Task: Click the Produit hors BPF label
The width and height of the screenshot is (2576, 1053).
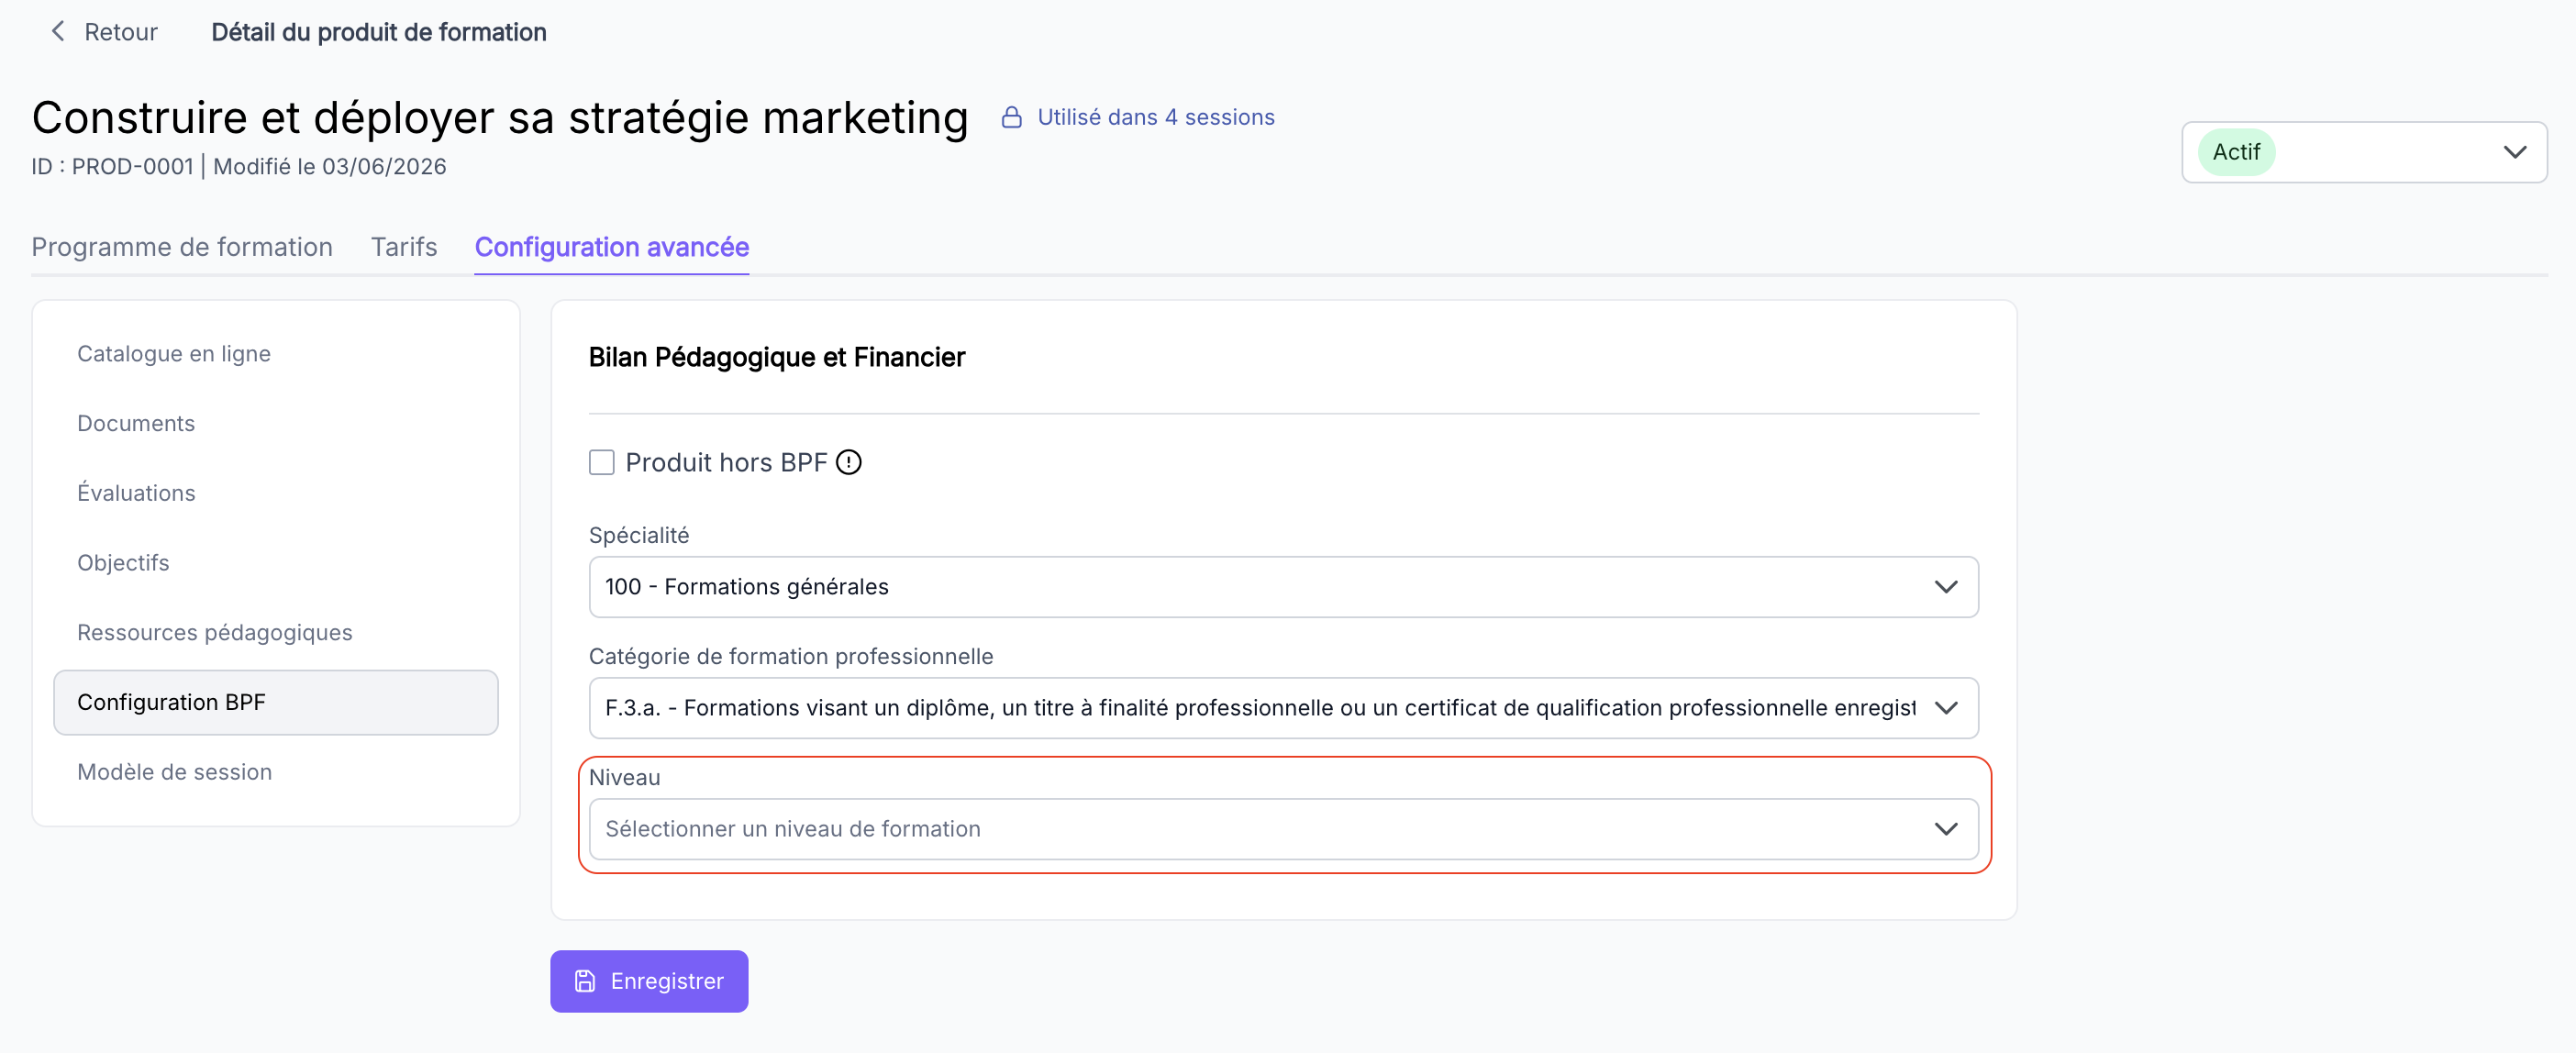Action: pos(726,463)
